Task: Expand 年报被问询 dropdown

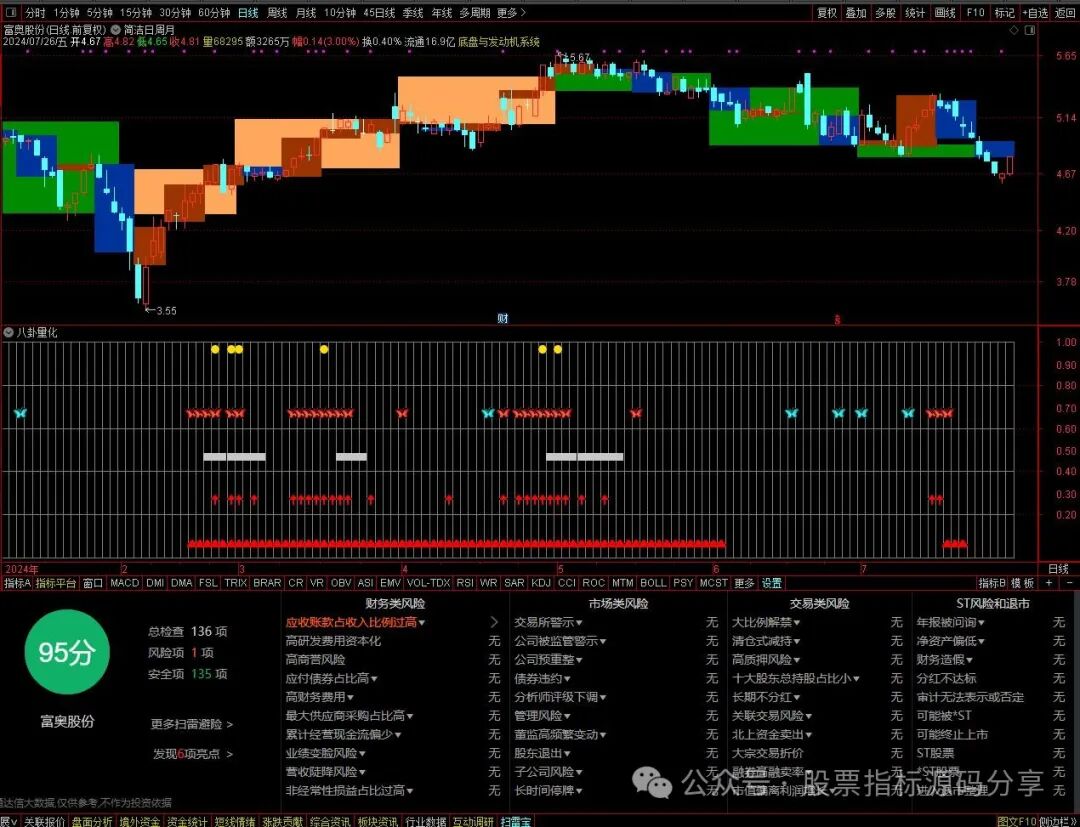Action: 951,622
